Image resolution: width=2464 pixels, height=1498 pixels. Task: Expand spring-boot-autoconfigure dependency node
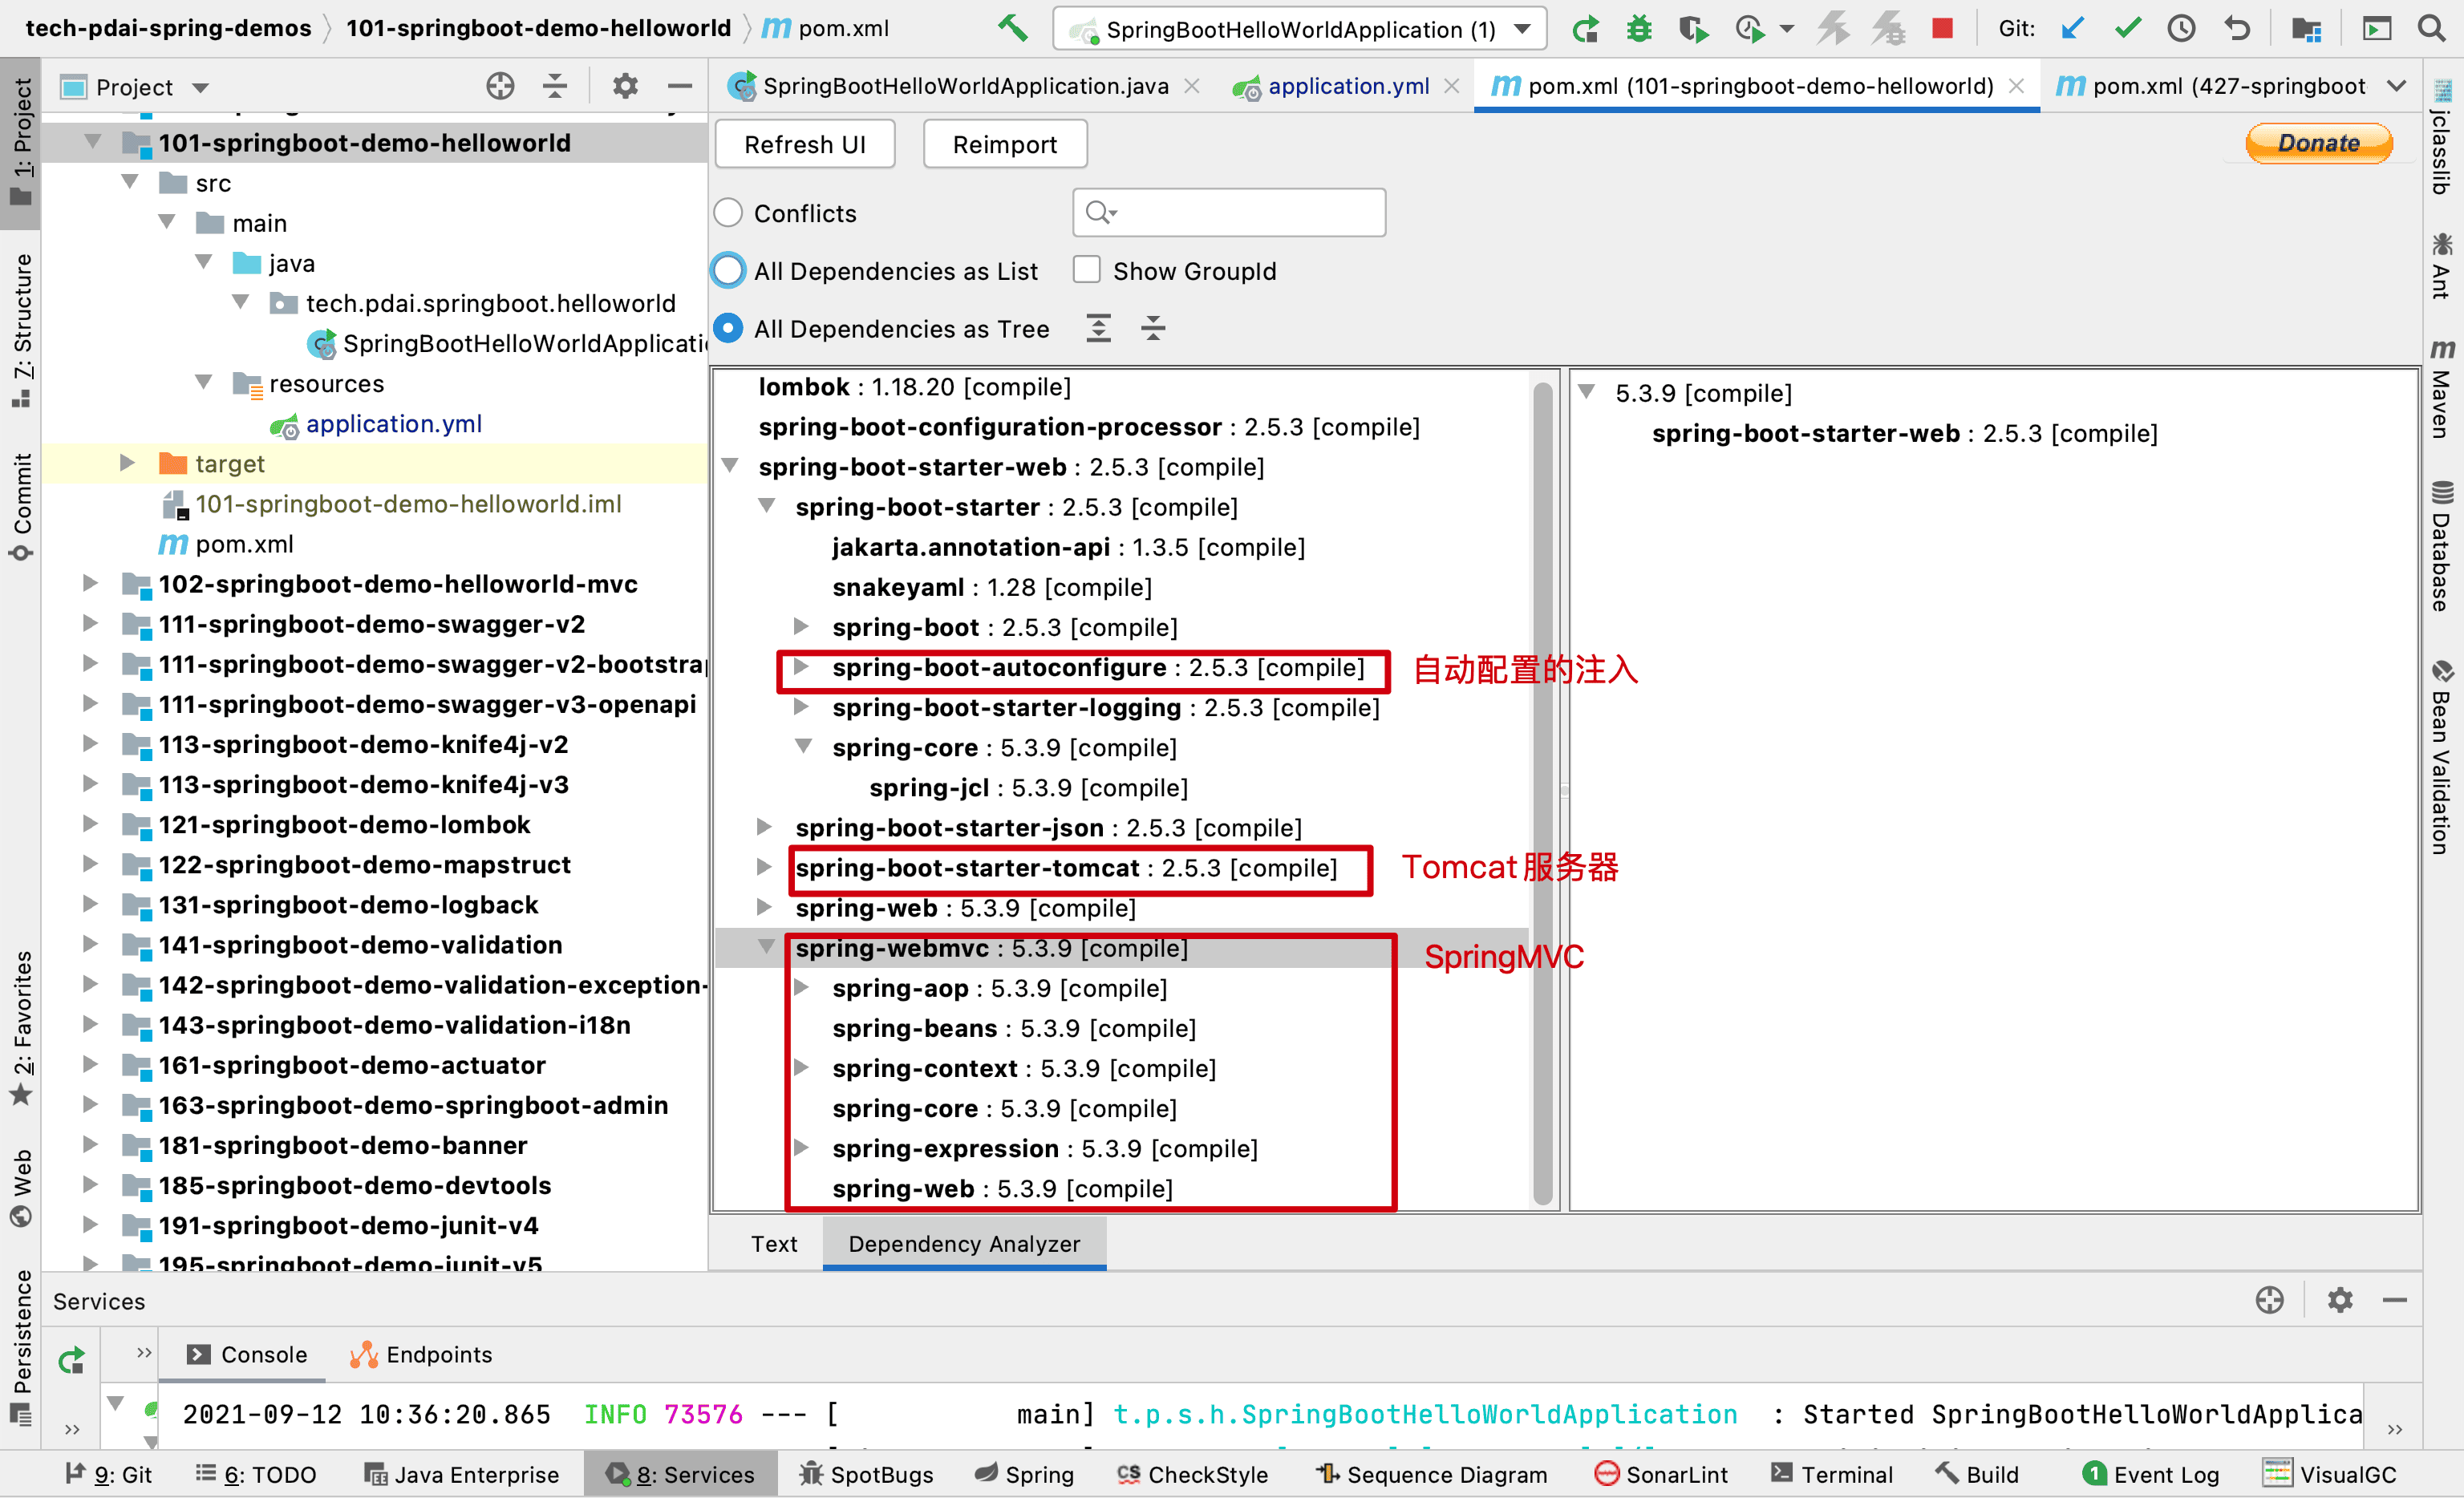tap(801, 667)
